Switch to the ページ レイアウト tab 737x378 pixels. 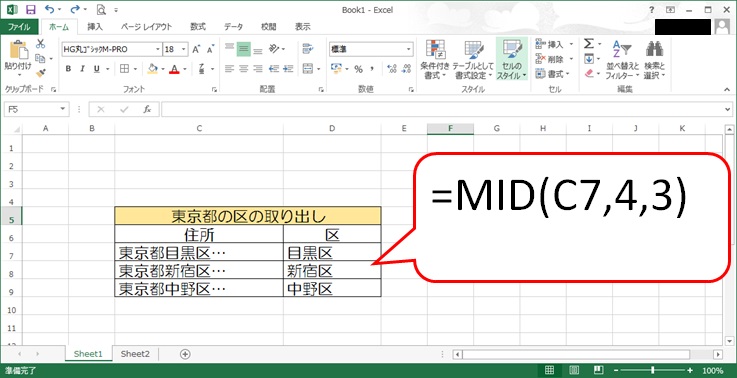(146, 27)
